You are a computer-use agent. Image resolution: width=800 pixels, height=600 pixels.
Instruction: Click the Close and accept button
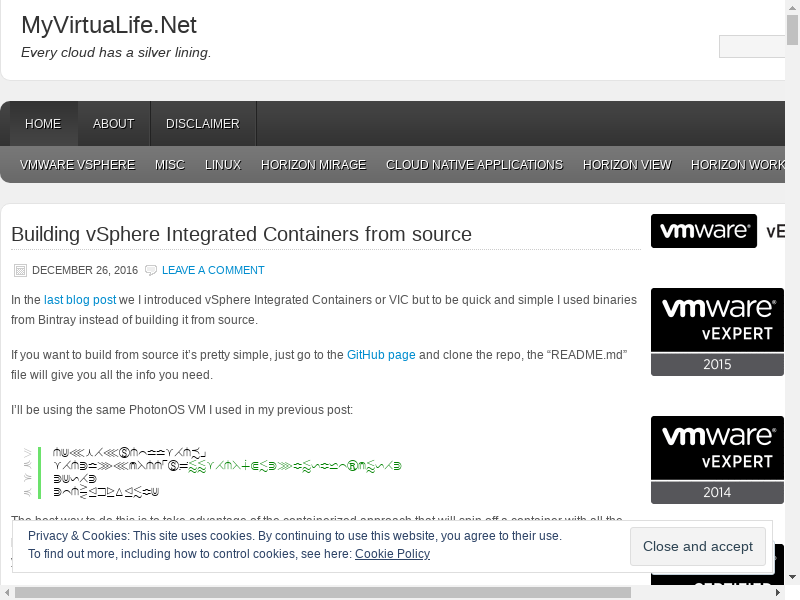pyautogui.click(x=697, y=546)
